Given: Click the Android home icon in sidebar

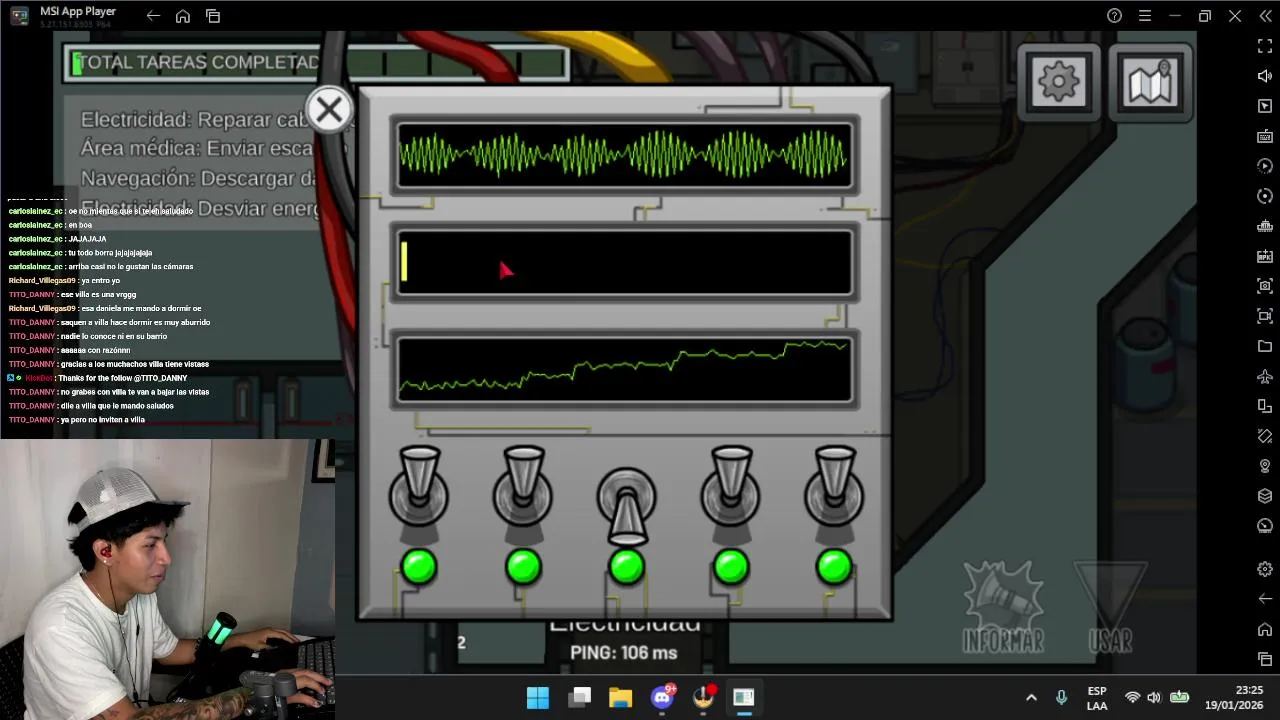Looking at the screenshot, I should coord(1265,629).
